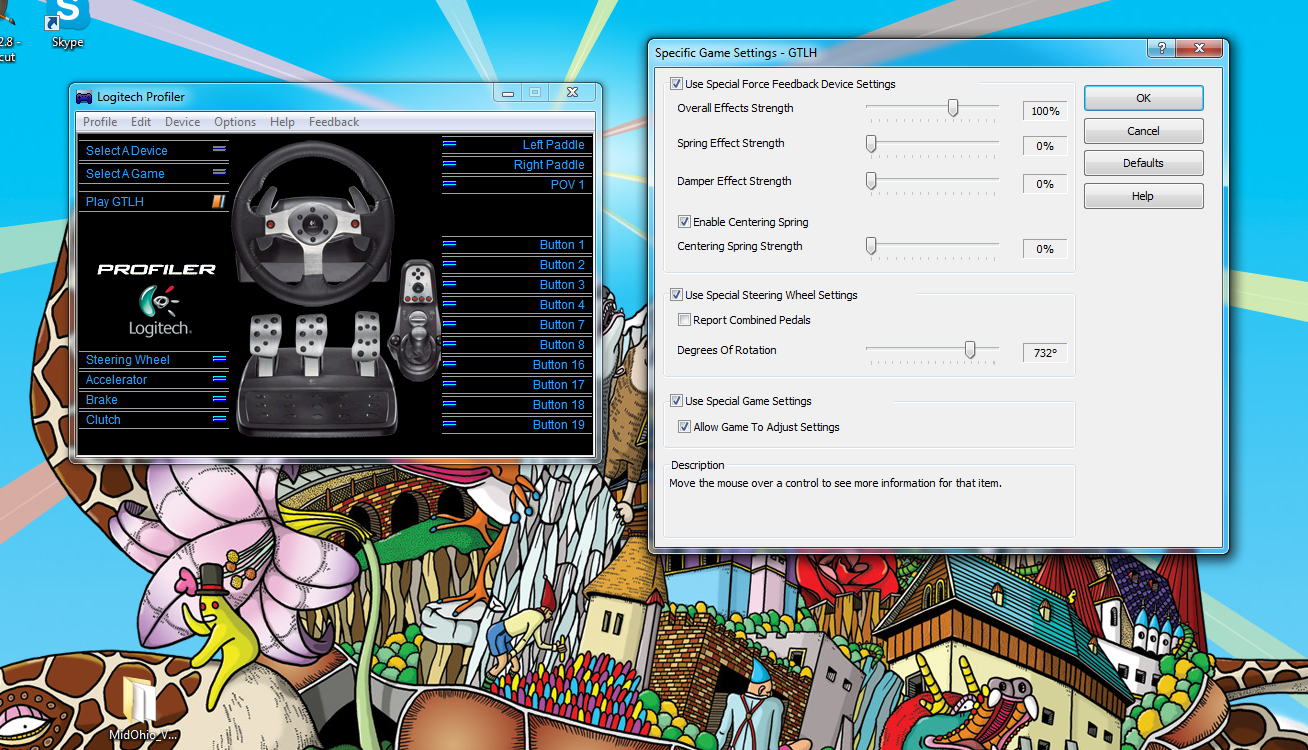Click the Centering Spring Strength slider
The image size is (1308, 750).
point(871,245)
